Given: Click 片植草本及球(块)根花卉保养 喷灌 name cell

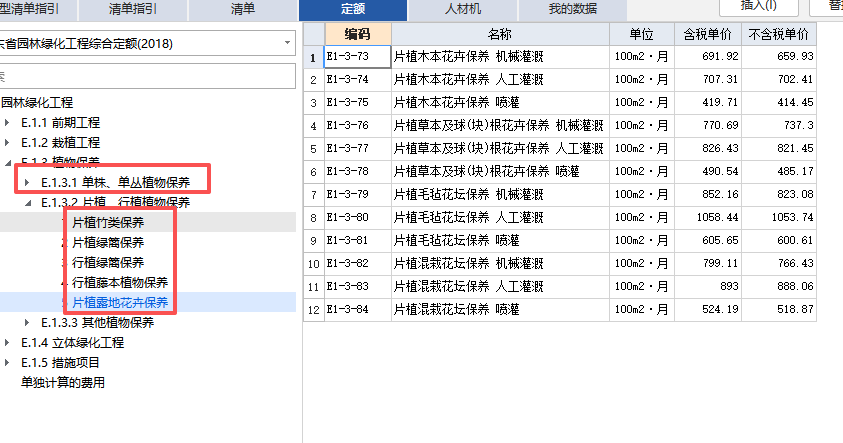Looking at the screenshot, I should pyautogui.click(x=500, y=172).
